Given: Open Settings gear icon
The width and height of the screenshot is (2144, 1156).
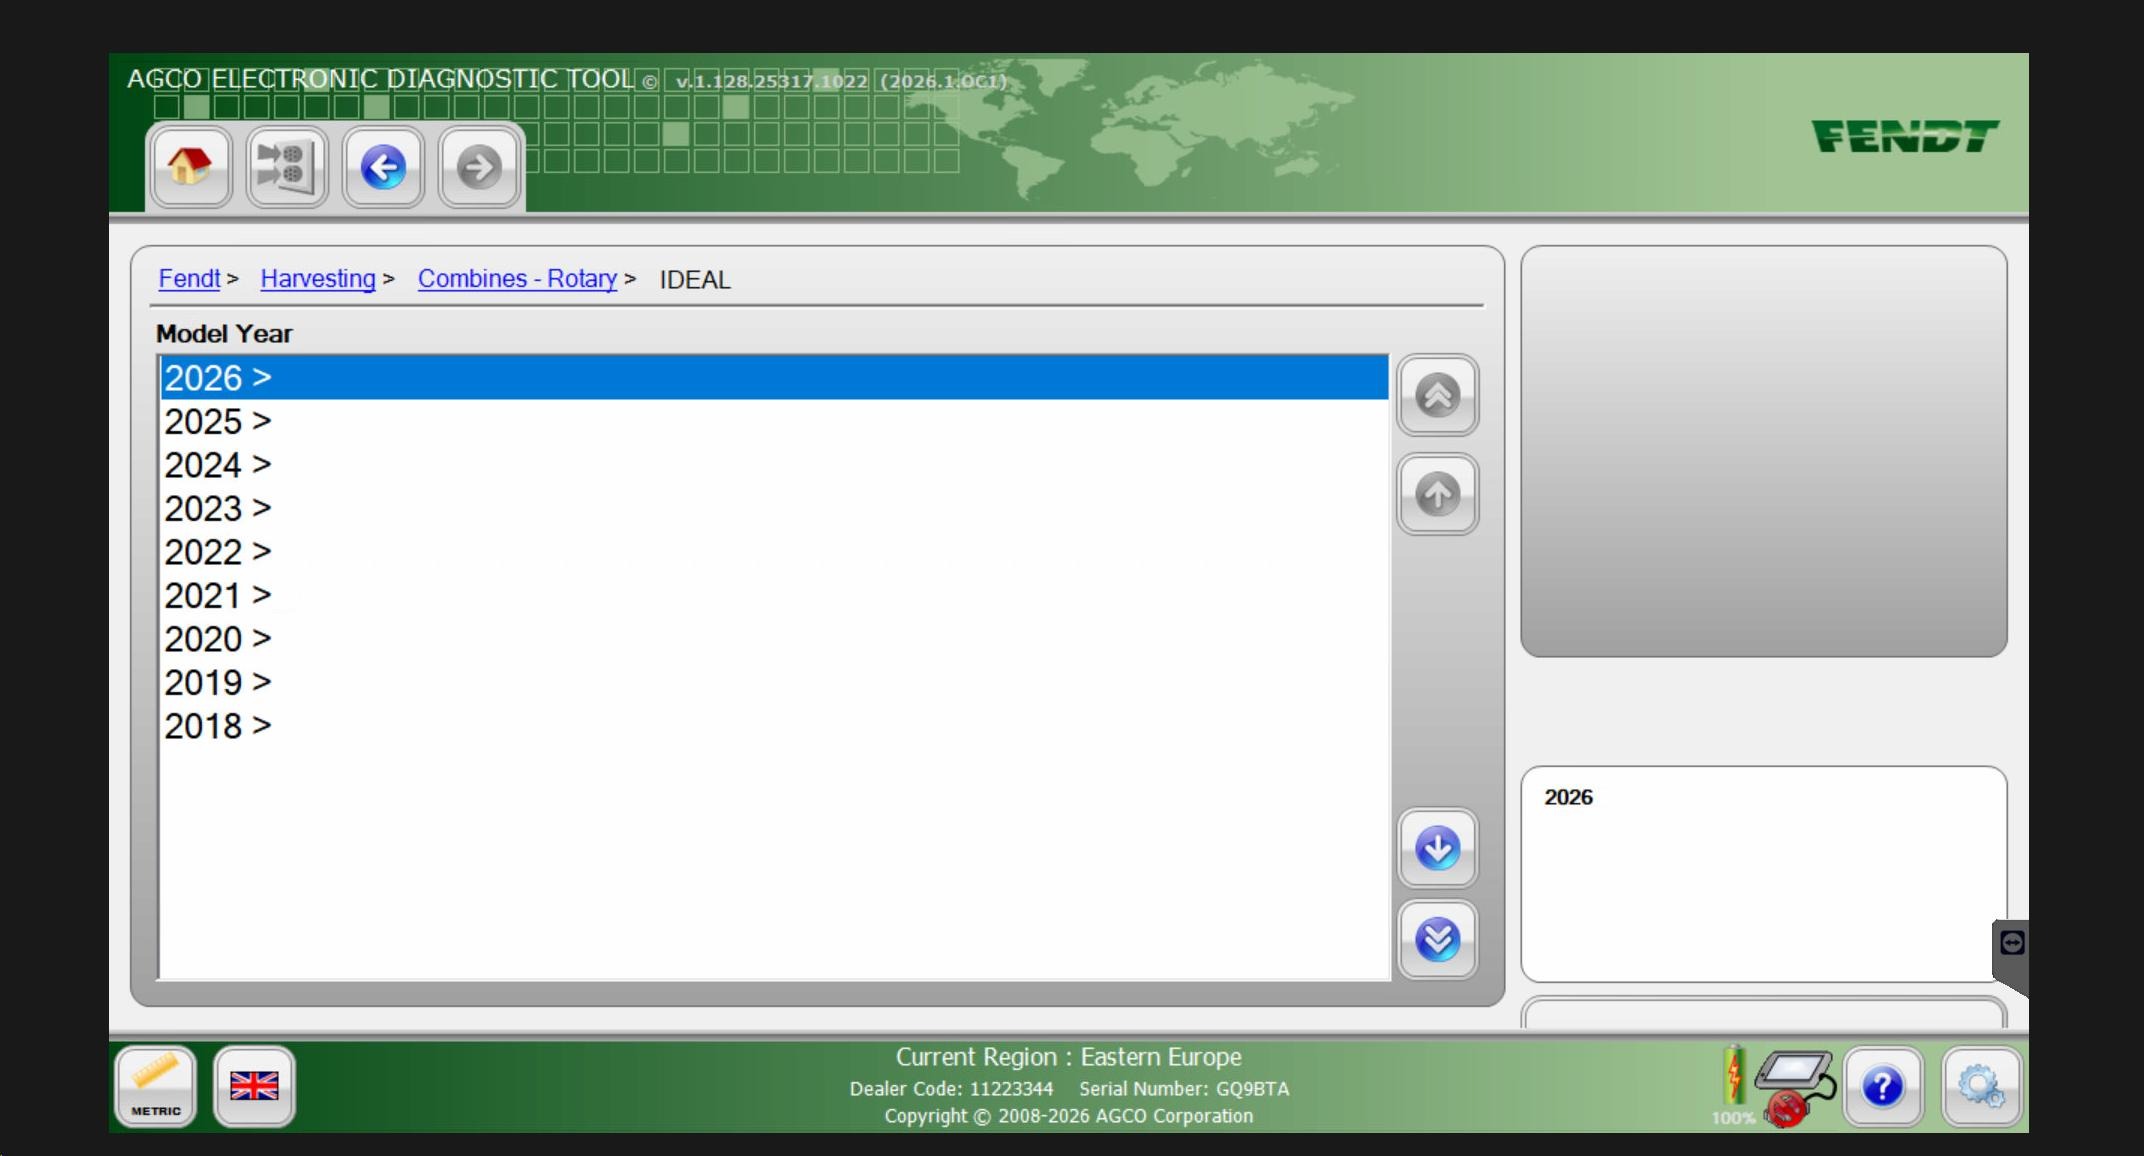Looking at the screenshot, I should [x=1981, y=1087].
